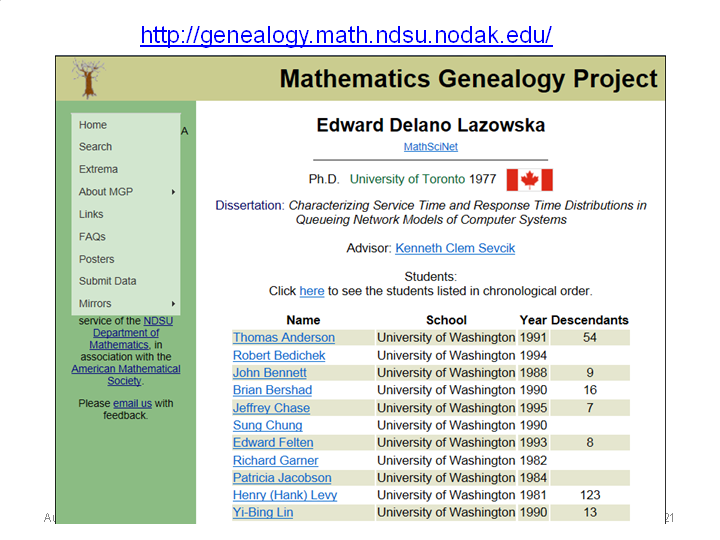Click the Mathematics Genealogy Project banner title
This screenshot has height=540, width=720.
468,79
